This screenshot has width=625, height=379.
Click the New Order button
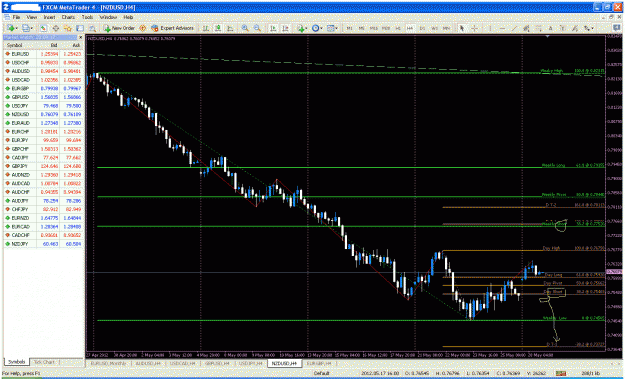[119, 28]
